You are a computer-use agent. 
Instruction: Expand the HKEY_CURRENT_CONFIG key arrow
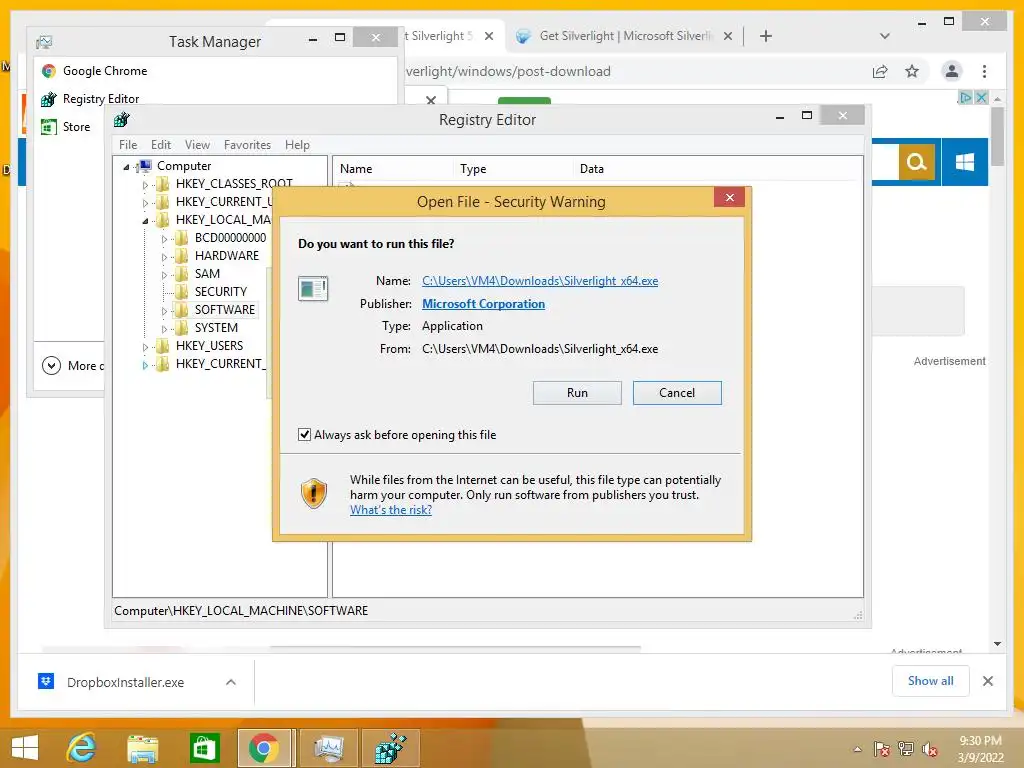[x=145, y=365]
